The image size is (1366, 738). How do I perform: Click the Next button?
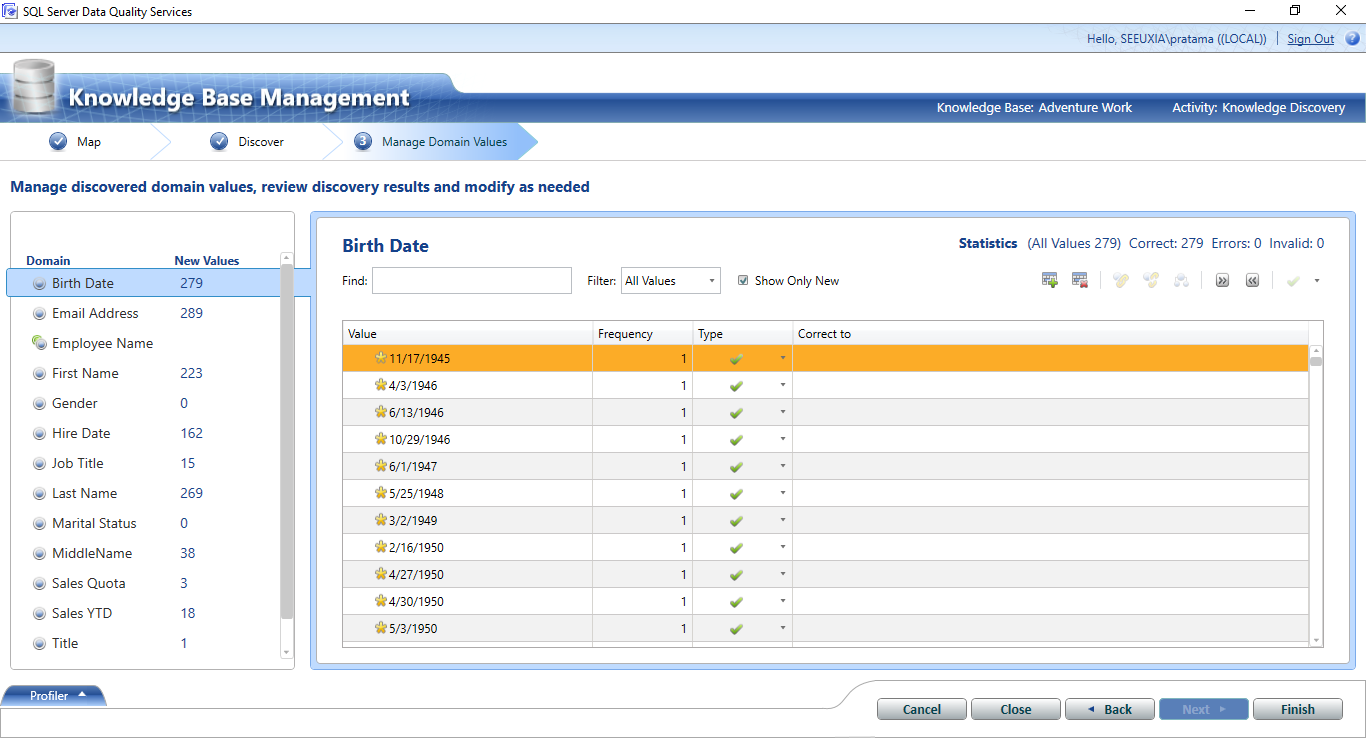pyautogui.click(x=1204, y=709)
